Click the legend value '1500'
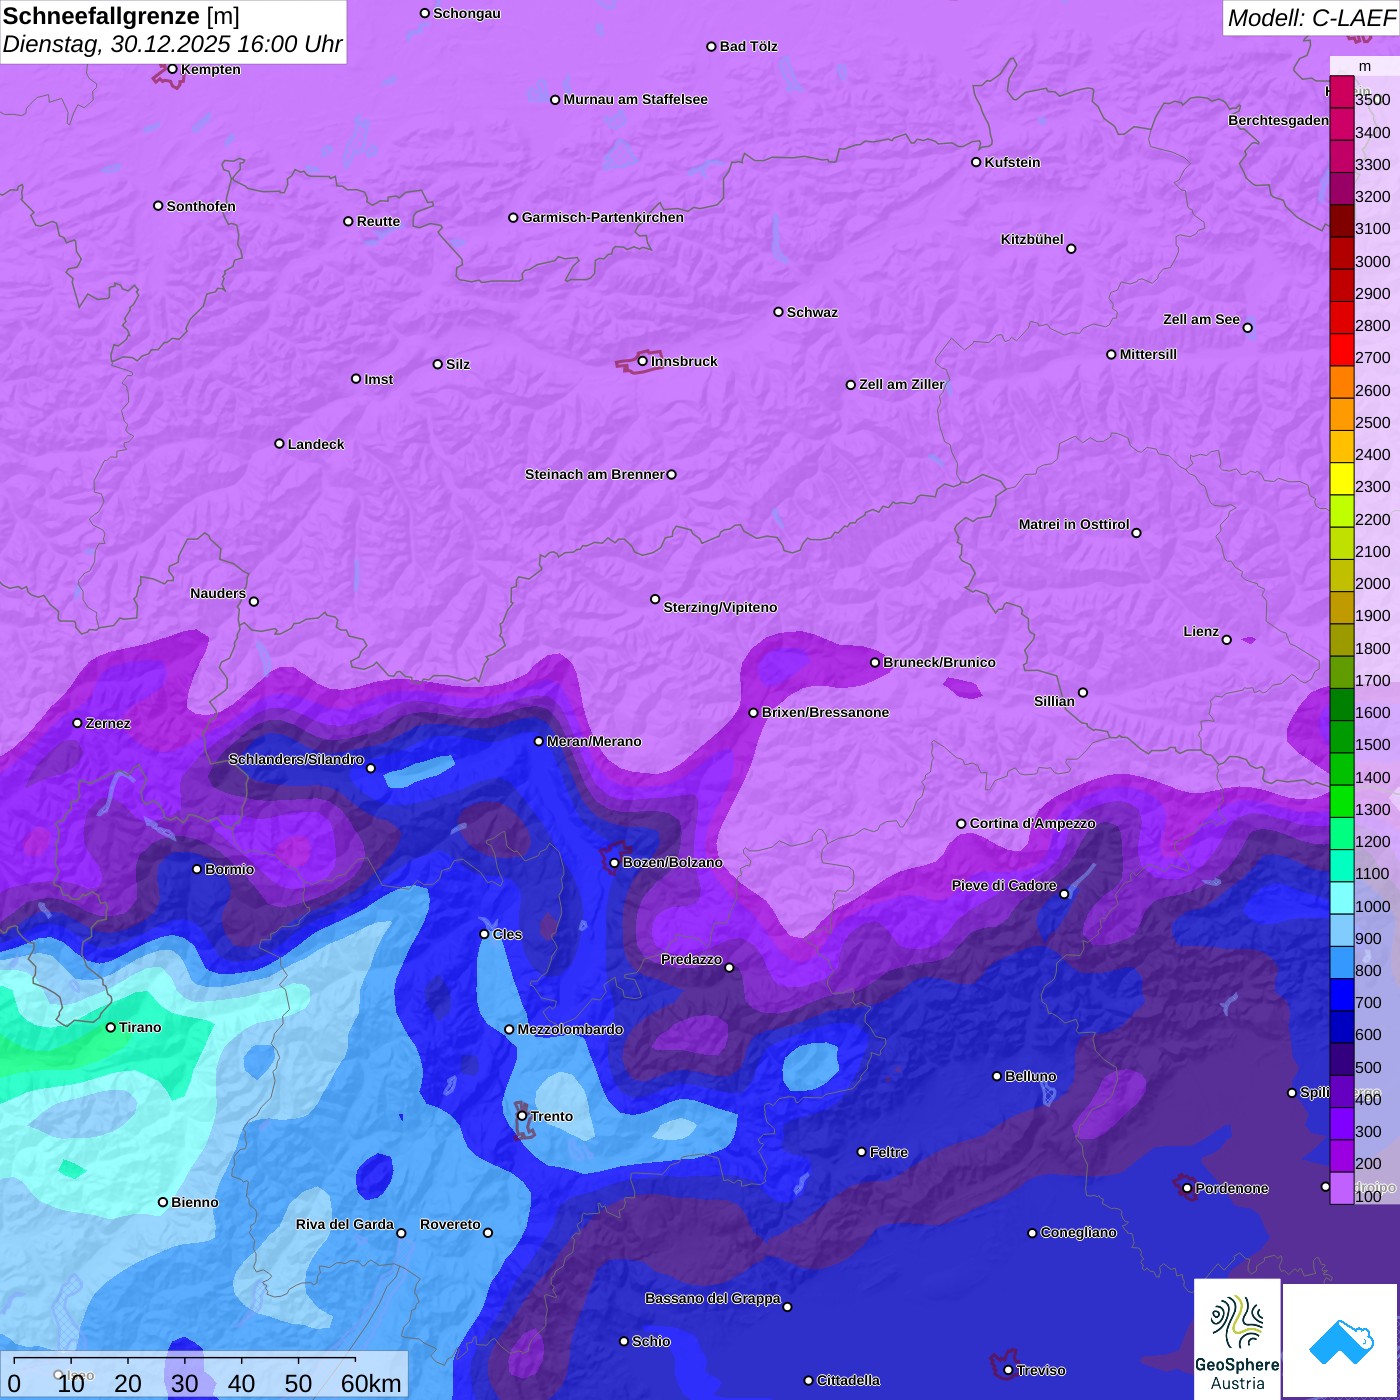This screenshot has width=1400, height=1400. 1373,744
